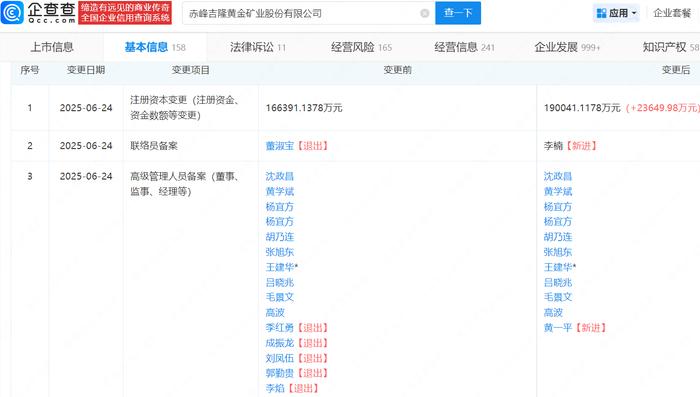
Task: Switch to the 上市信息 tab
Action: (x=52, y=47)
